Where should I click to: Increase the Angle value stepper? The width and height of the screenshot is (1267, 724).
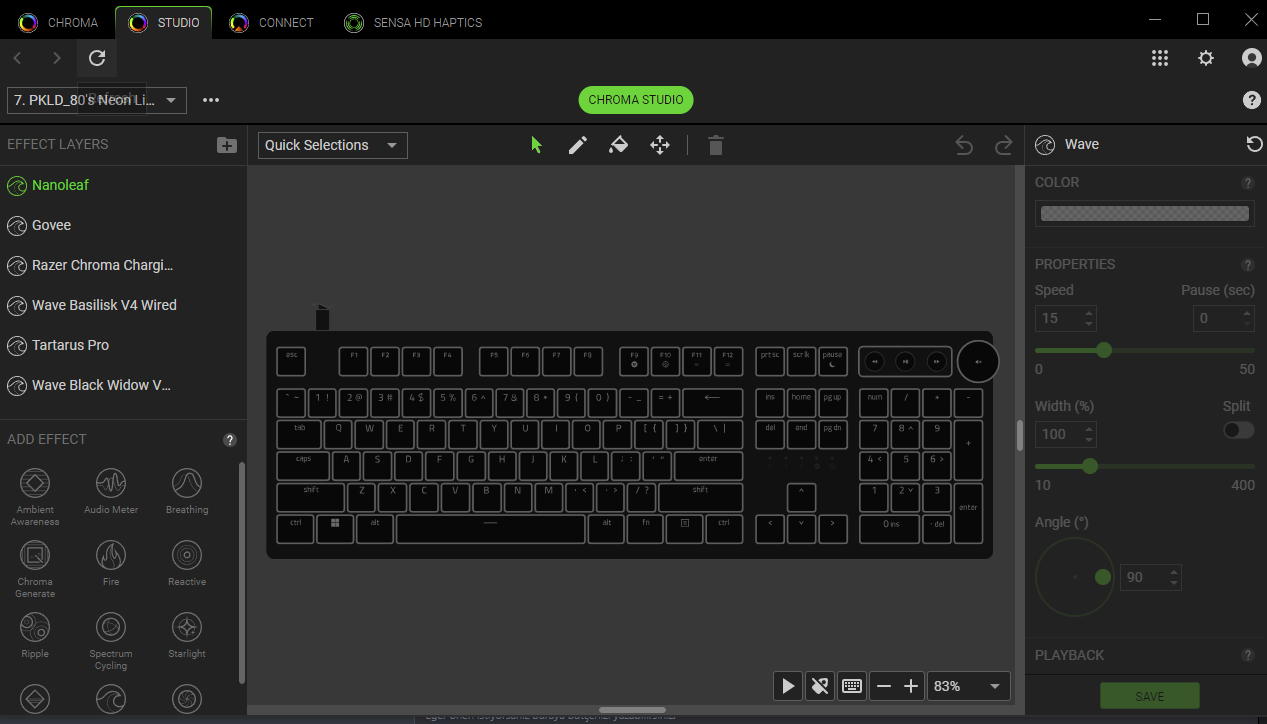point(1174,571)
